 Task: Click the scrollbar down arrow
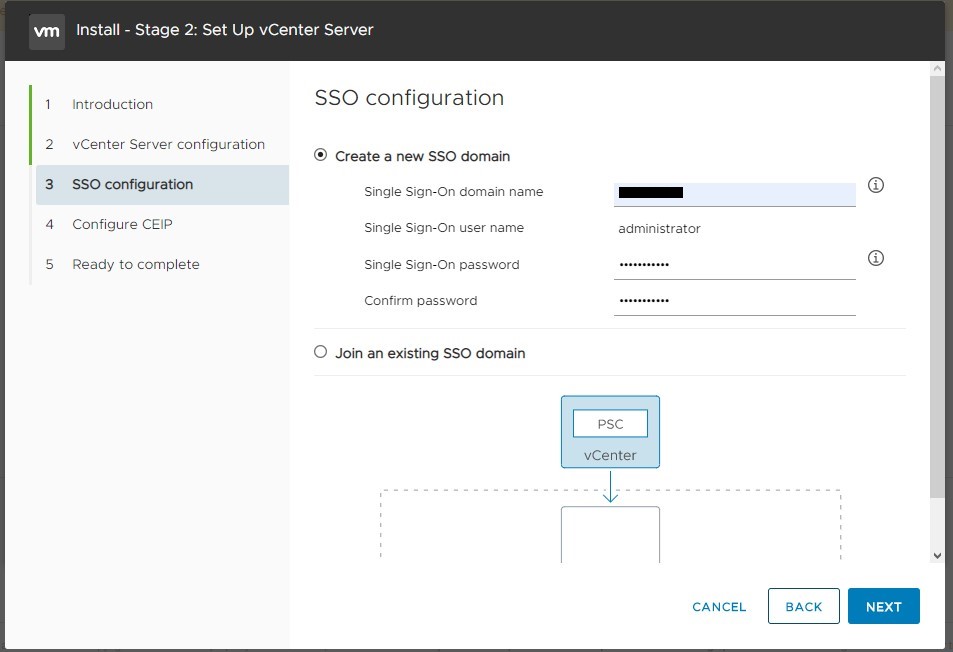937,555
